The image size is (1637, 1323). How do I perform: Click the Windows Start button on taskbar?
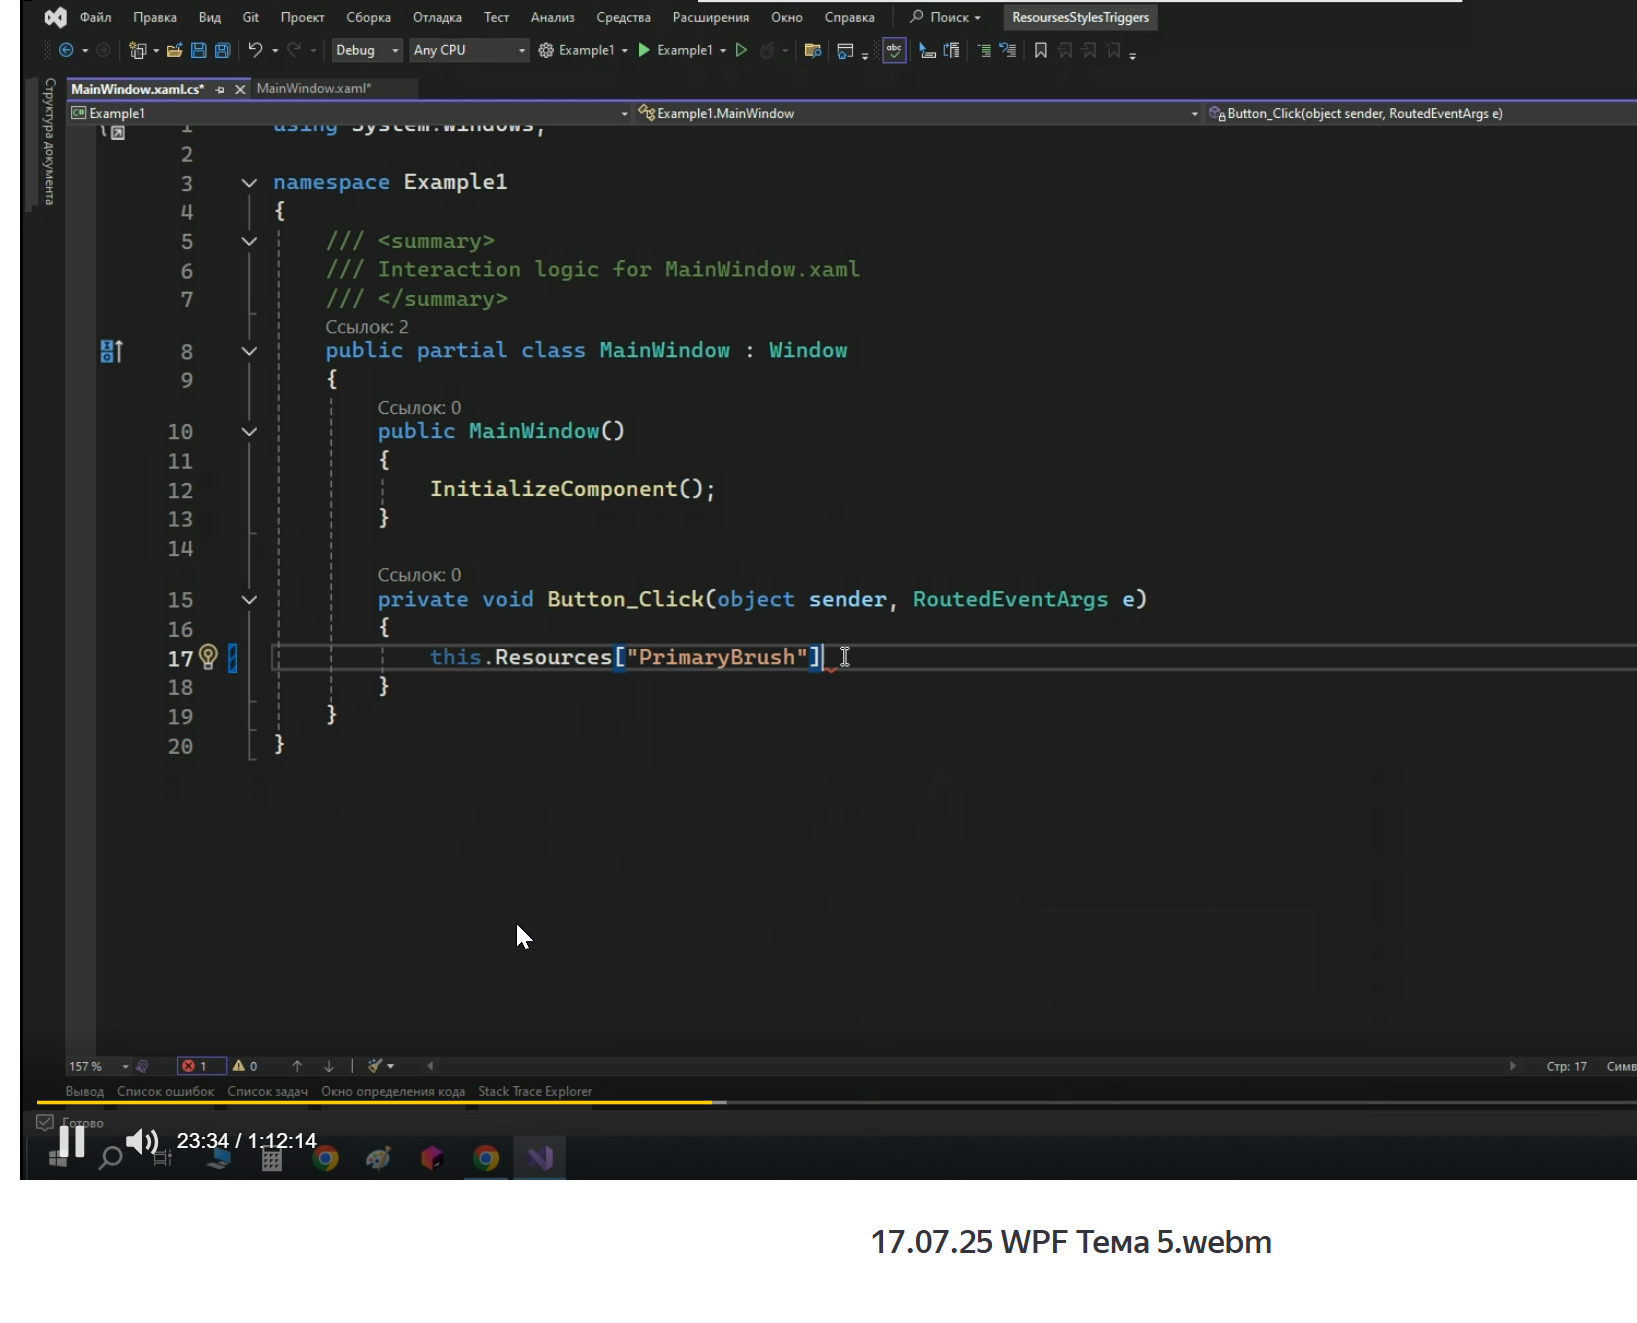point(58,1159)
